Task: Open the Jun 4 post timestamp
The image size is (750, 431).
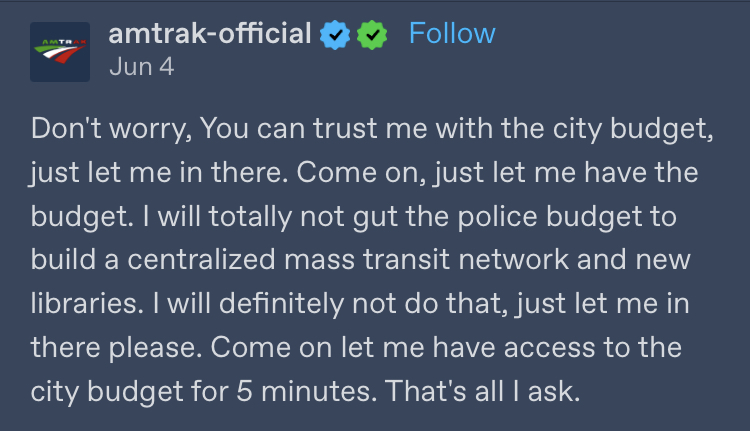Action: coord(142,66)
